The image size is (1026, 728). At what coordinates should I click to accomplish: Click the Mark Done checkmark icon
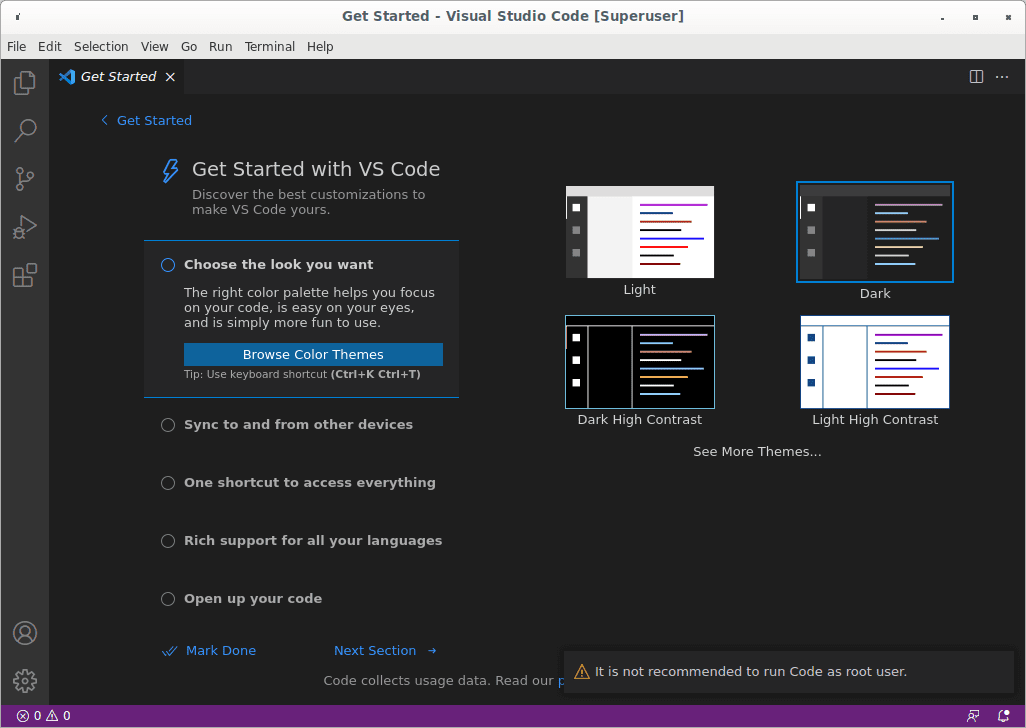click(169, 651)
